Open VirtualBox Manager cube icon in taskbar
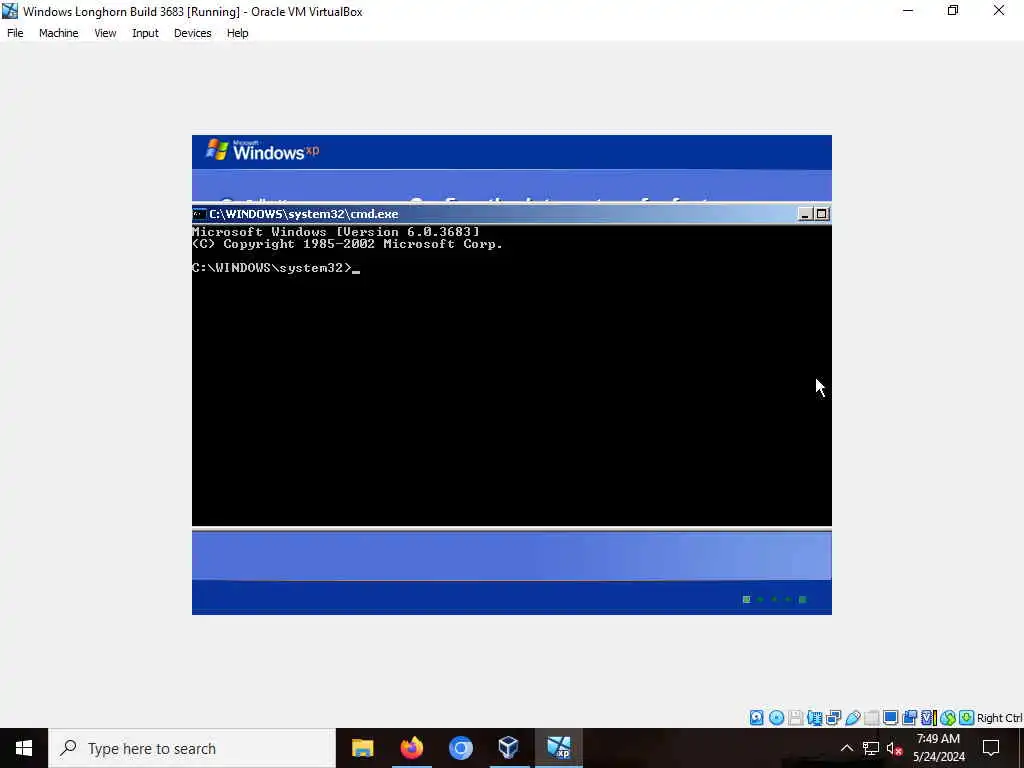This screenshot has height=768, width=1024. (x=509, y=748)
